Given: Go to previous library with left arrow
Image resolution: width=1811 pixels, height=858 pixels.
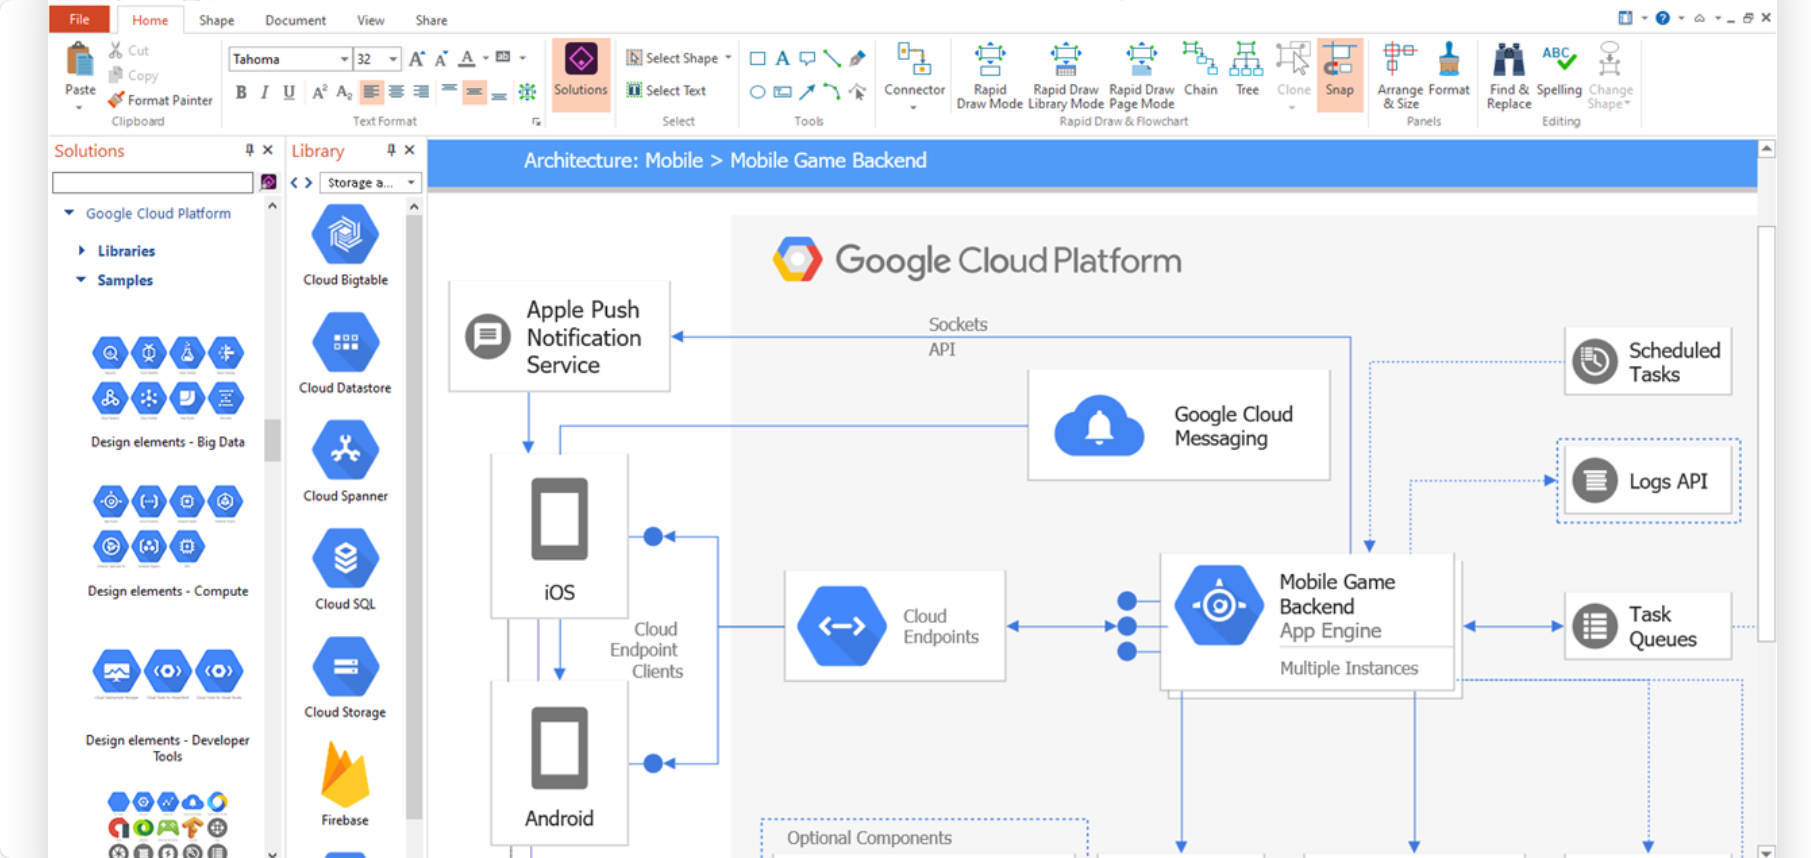Looking at the screenshot, I should tap(295, 183).
